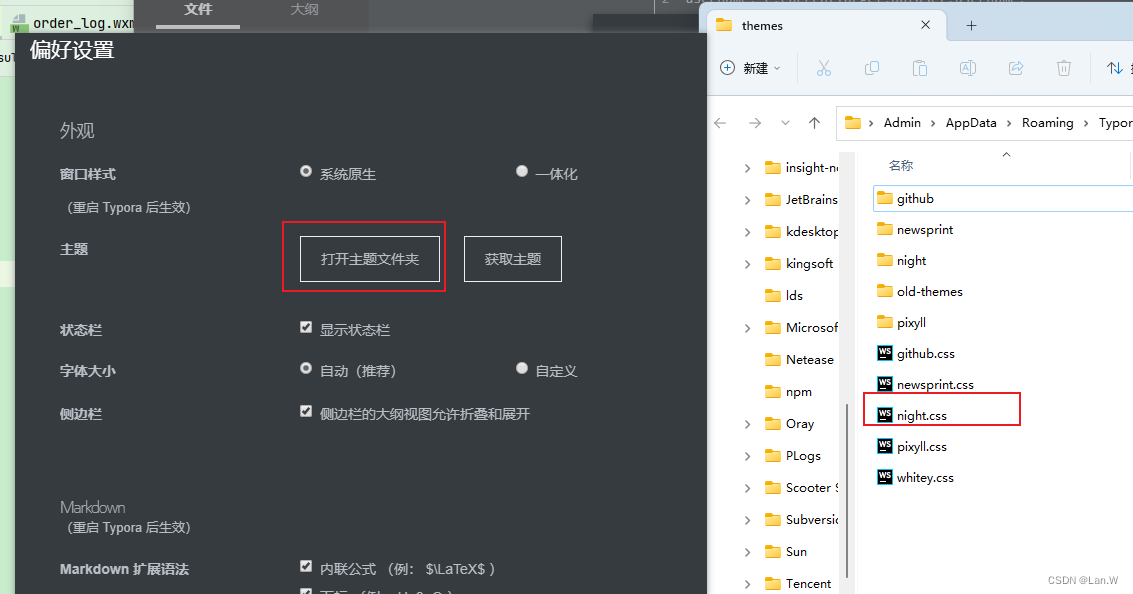Click Cut scissors icon in Explorer toolbar
Viewport: 1133px width, 594px height.
tap(823, 68)
